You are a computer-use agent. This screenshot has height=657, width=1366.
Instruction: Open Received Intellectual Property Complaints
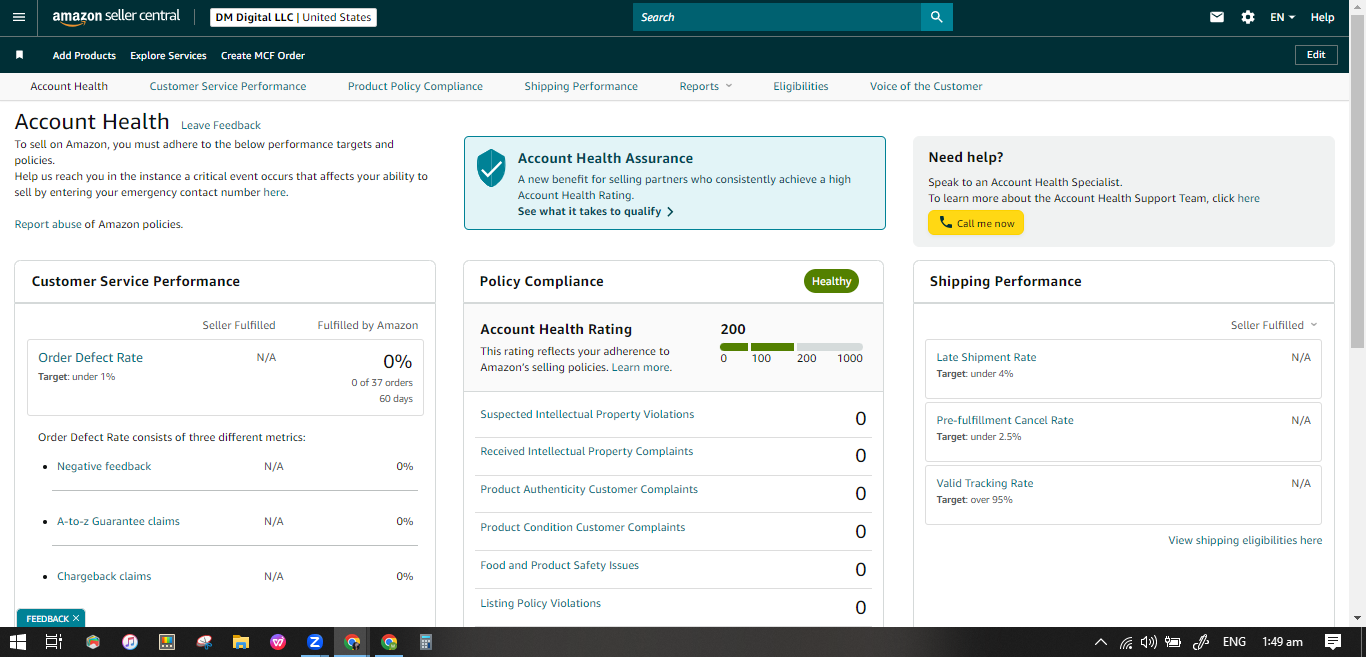pos(587,451)
